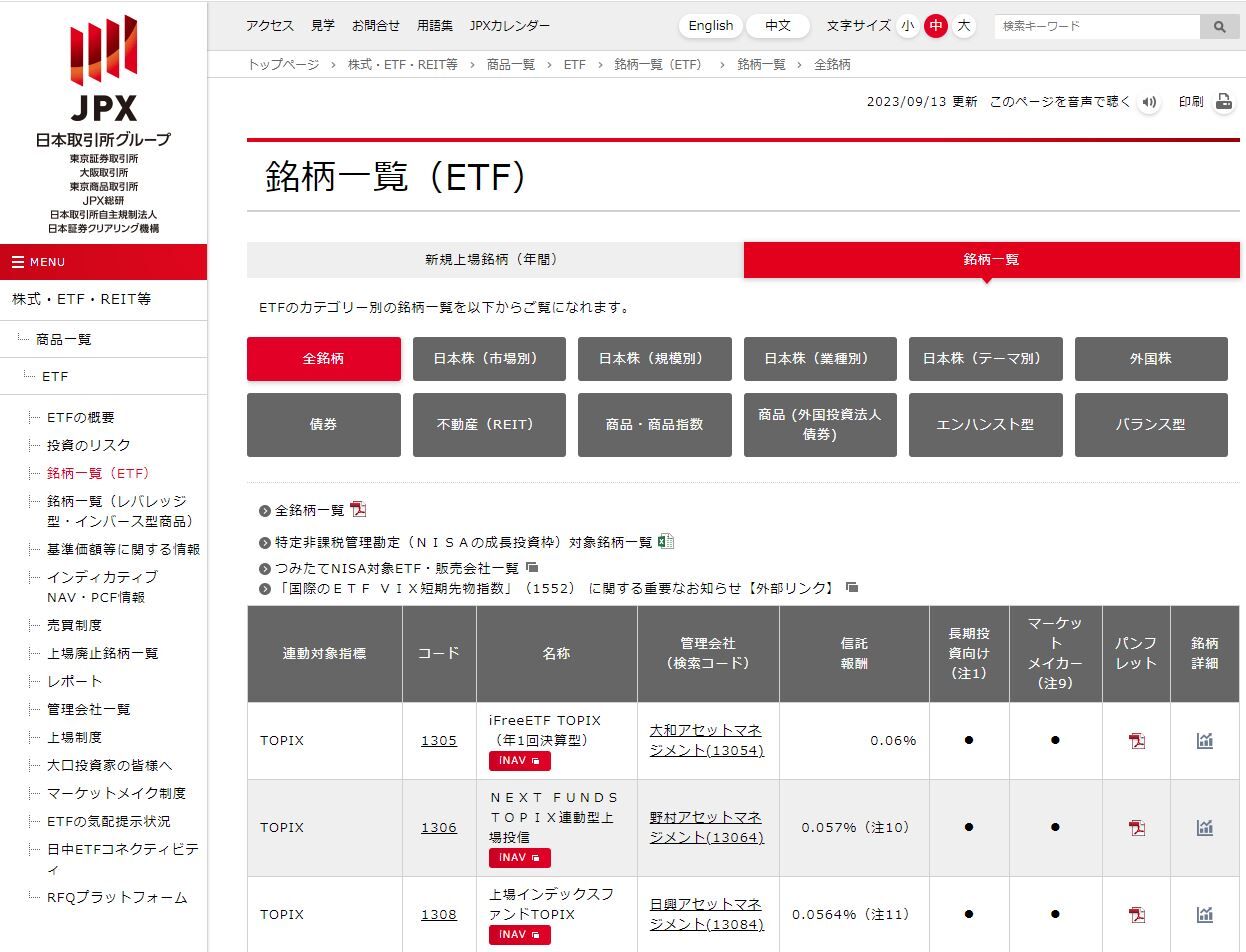Open issue detail chart for 1305
Image resolution: width=1246 pixels, height=952 pixels.
1205,741
